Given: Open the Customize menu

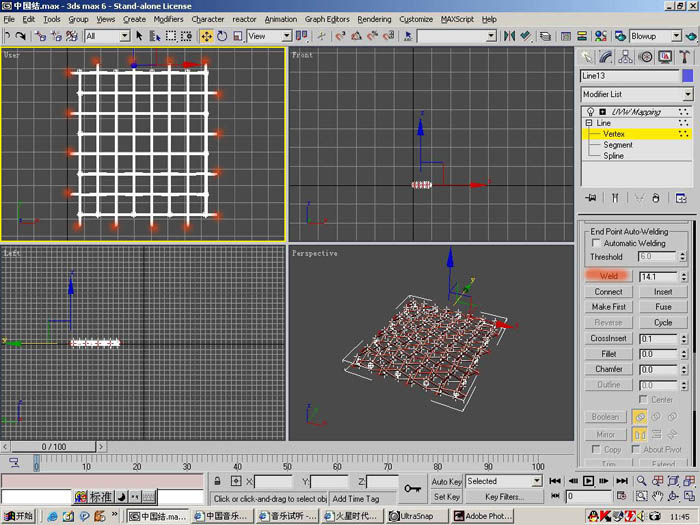Looking at the screenshot, I should coord(416,19).
